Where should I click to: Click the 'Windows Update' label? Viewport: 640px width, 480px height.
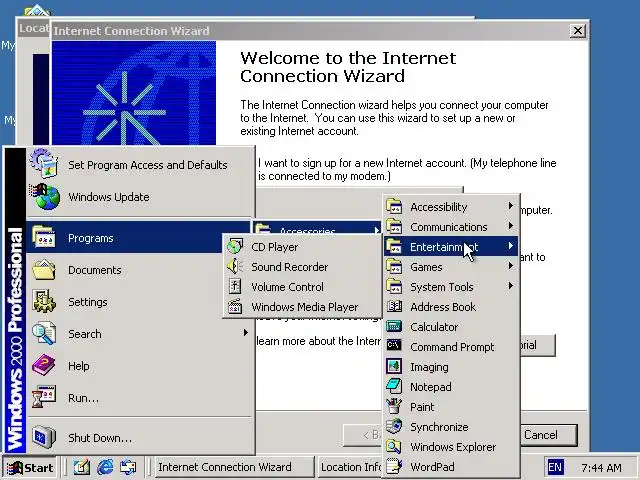click(x=109, y=197)
